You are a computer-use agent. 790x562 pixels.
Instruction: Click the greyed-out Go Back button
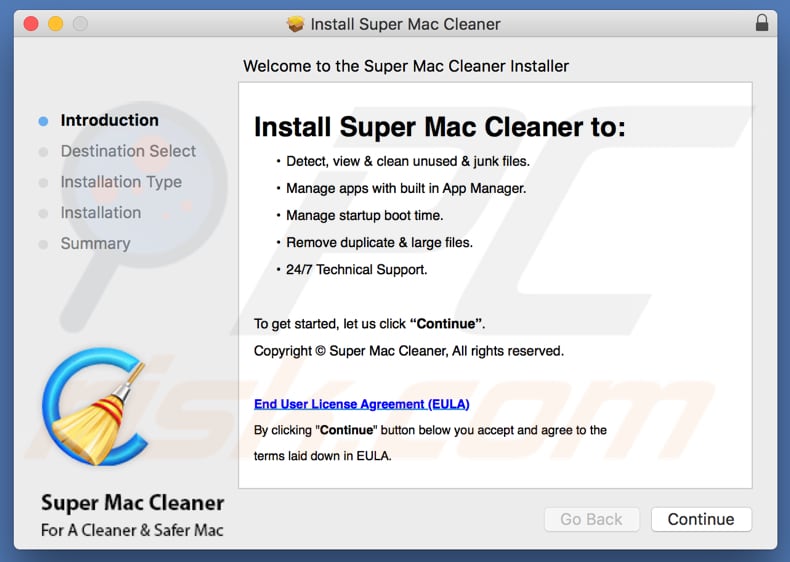[x=591, y=519]
